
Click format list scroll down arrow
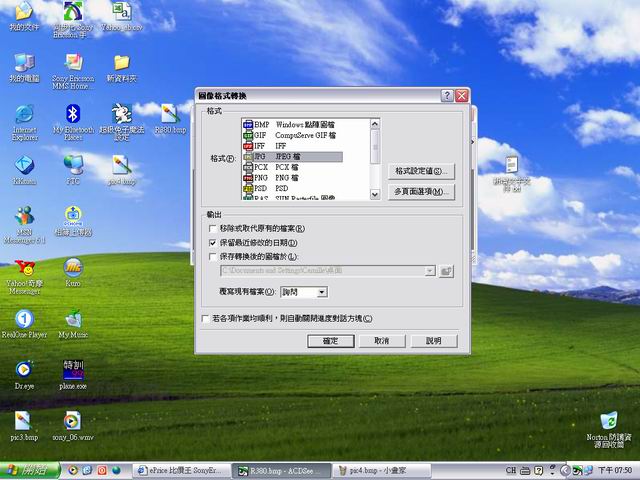point(375,194)
